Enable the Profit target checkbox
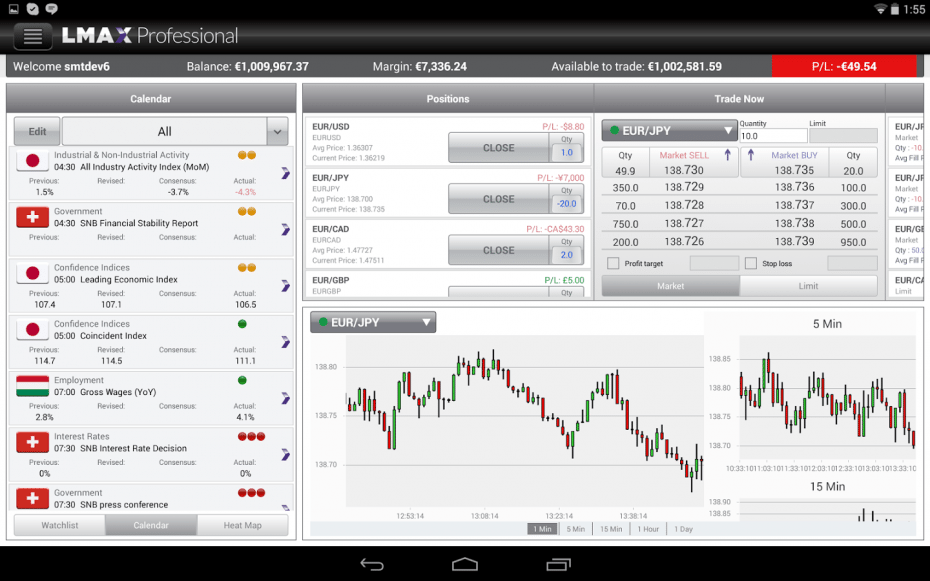This screenshot has height=581, width=930. pyautogui.click(x=613, y=264)
